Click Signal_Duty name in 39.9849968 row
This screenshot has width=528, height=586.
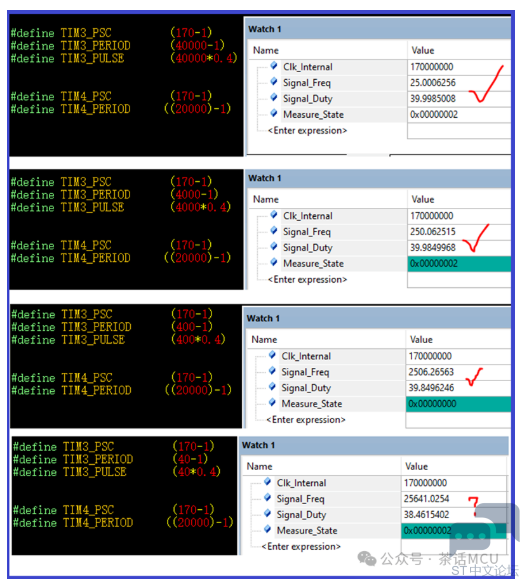308,248
